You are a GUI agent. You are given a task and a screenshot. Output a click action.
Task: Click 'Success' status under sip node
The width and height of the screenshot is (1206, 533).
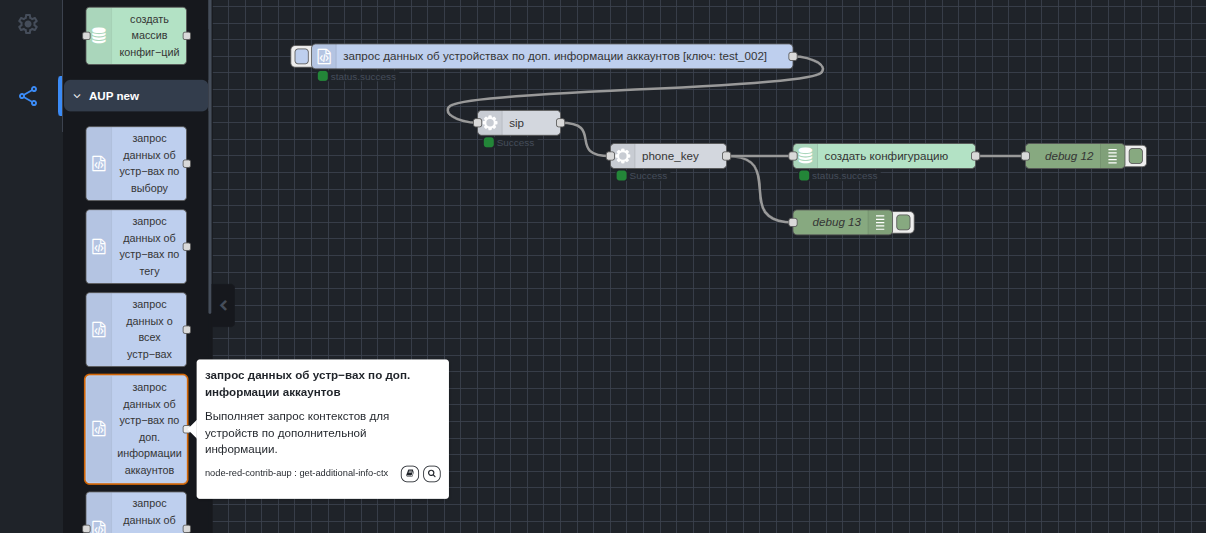[515, 143]
